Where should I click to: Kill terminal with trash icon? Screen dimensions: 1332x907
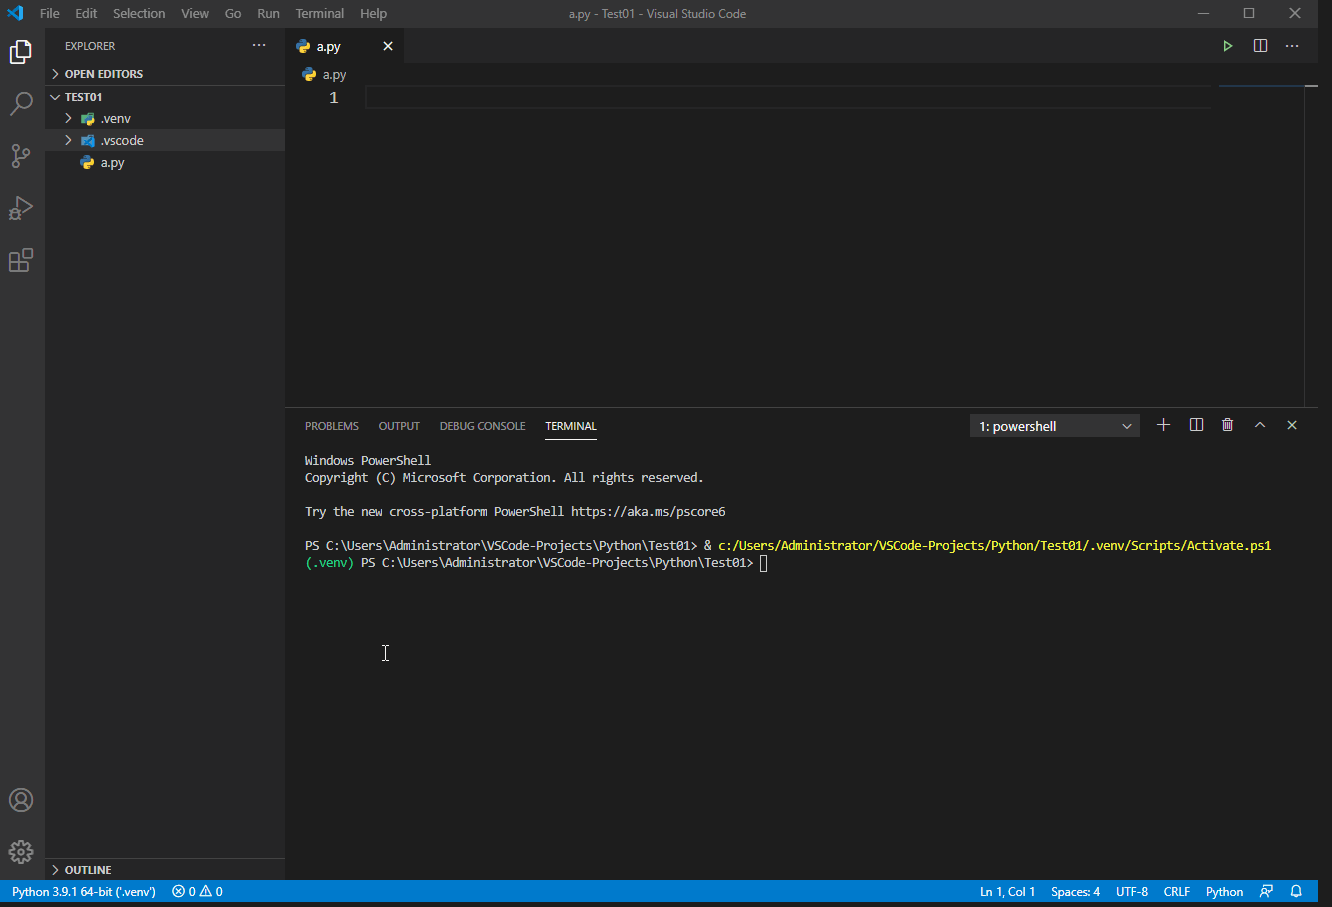coord(1227,425)
